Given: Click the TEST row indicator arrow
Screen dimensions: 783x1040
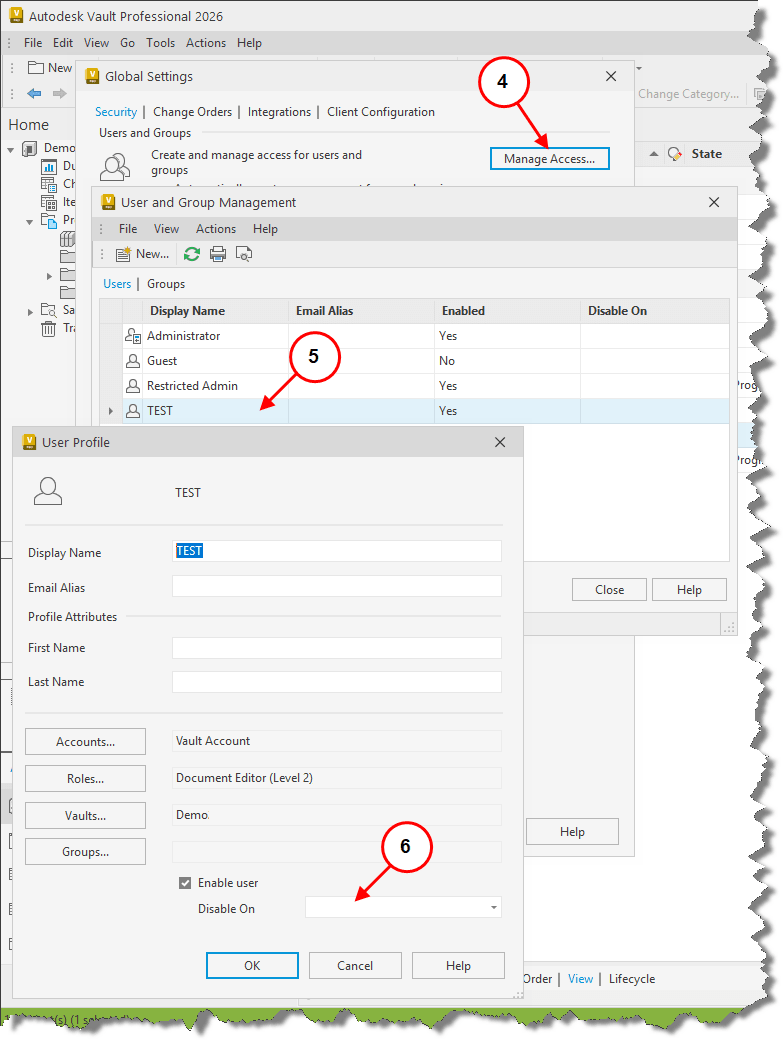Looking at the screenshot, I should tap(111, 411).
